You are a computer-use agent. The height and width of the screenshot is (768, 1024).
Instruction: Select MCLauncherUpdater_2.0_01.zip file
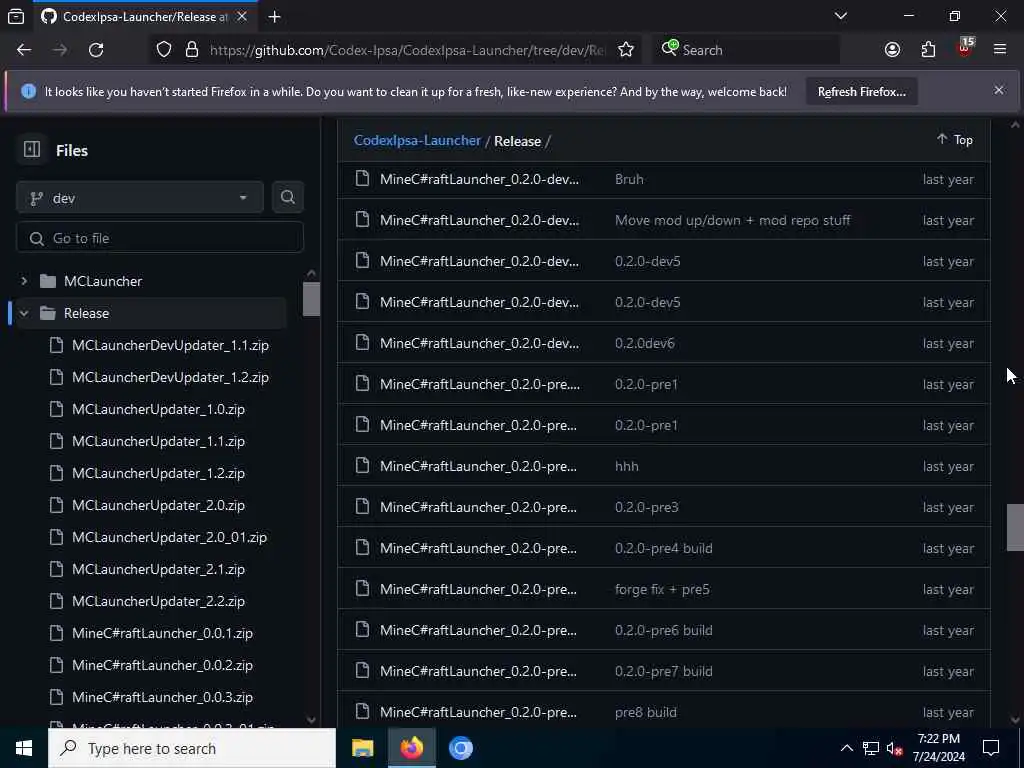coord(169,537)
